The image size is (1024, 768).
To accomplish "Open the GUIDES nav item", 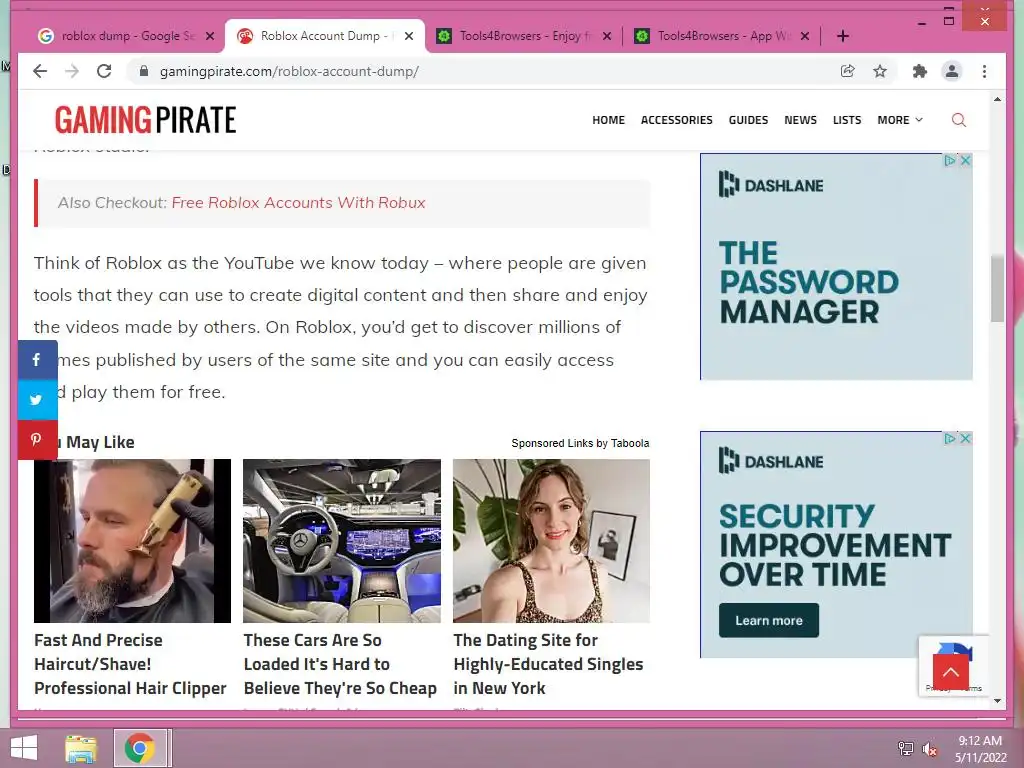I will (x=748, y=120).
